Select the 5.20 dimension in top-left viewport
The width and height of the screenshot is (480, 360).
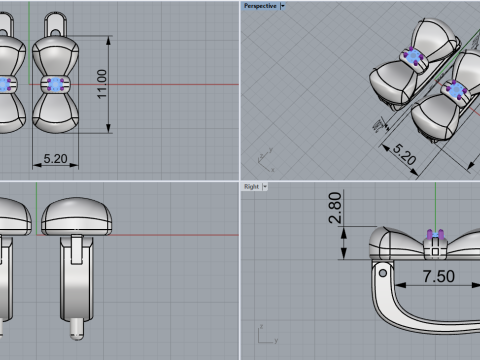(x=55, y=159)
